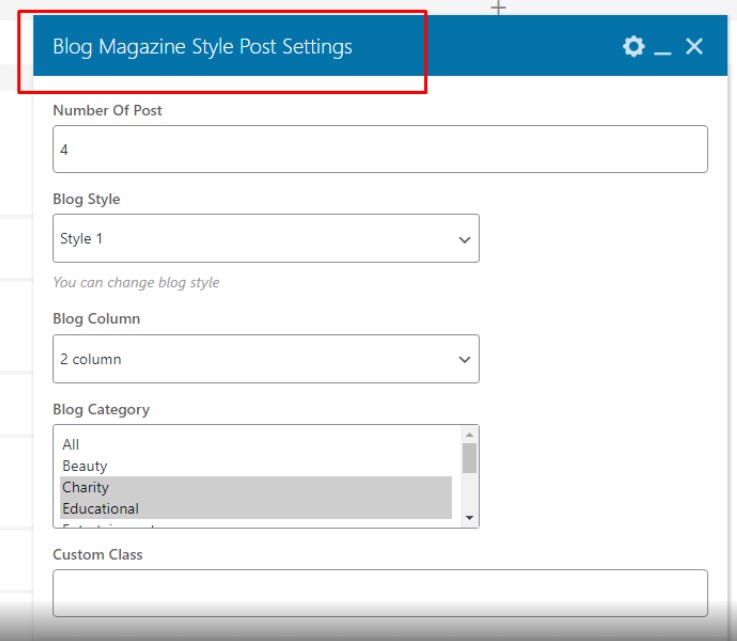Click the Blog Style chevron arrow
Image resolution: width=737 pixels, height=641 pixels.
464,240
